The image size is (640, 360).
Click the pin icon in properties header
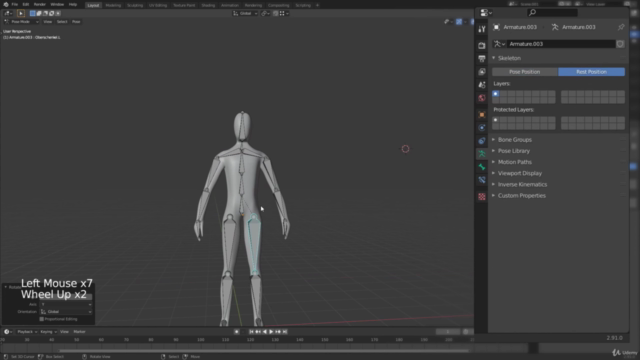[621, 27]
